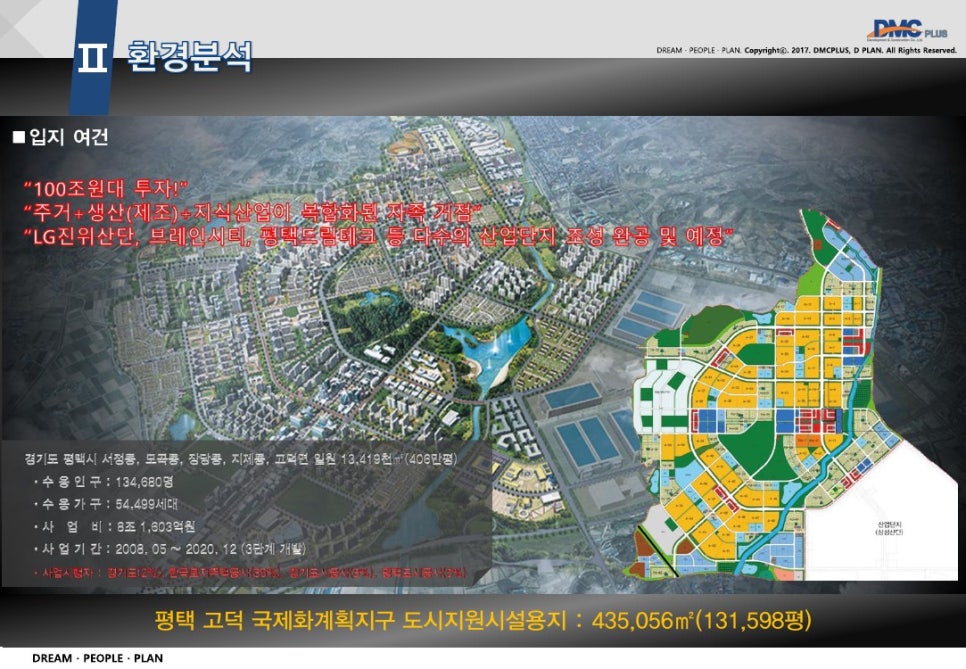Viewport: 966px width, 669px height.
Task: Click the yellow caption 평택 고덕 국제화계획지구
Action: tap(483, 620)
